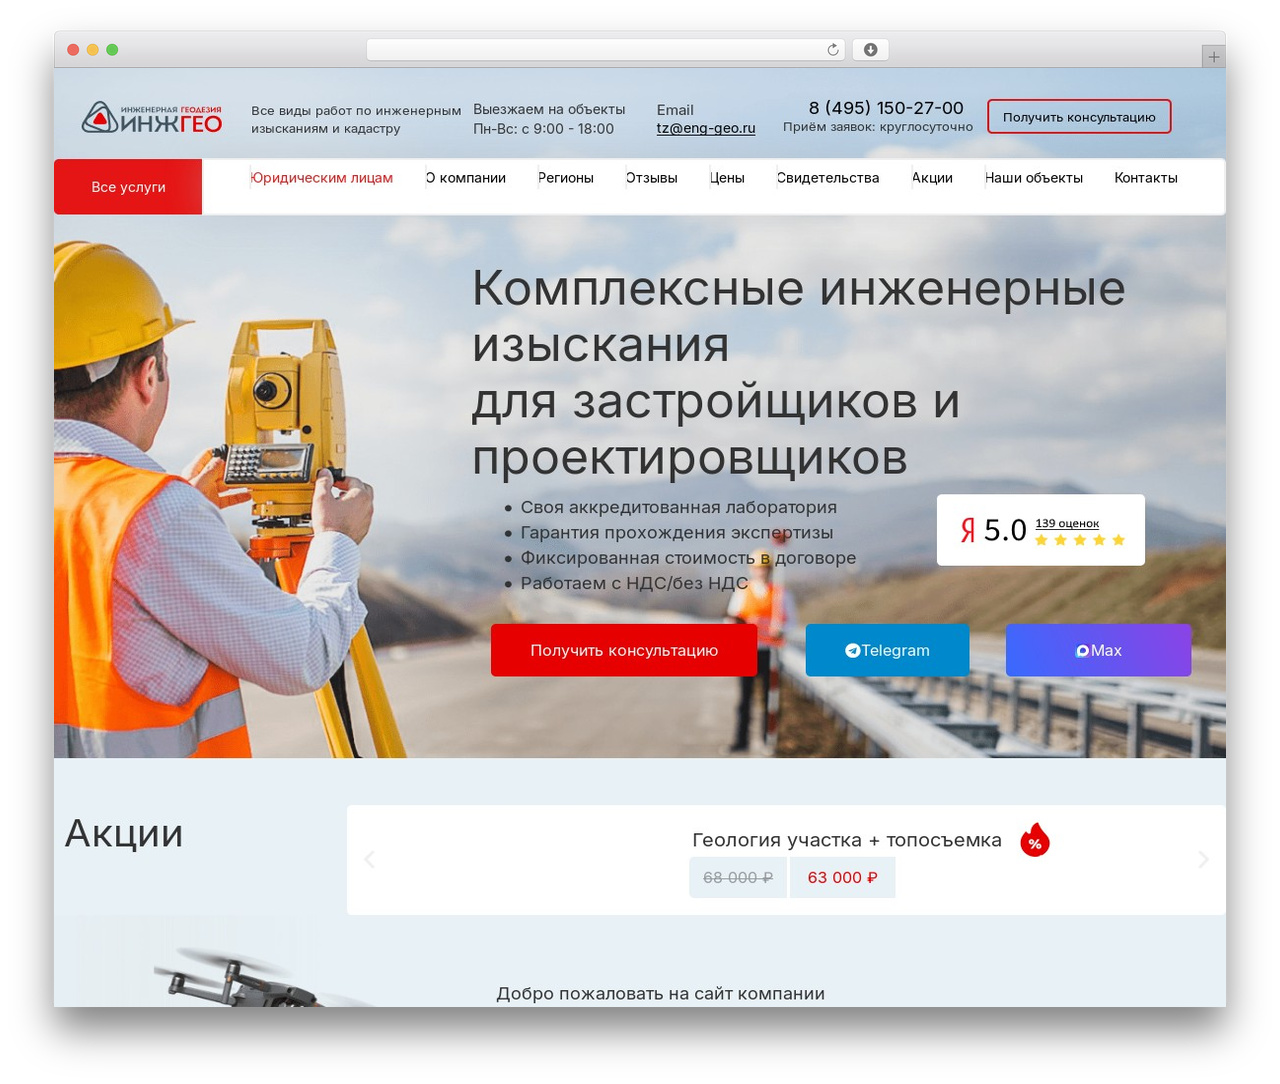Open the Цены page

click(x=727, y=178)
